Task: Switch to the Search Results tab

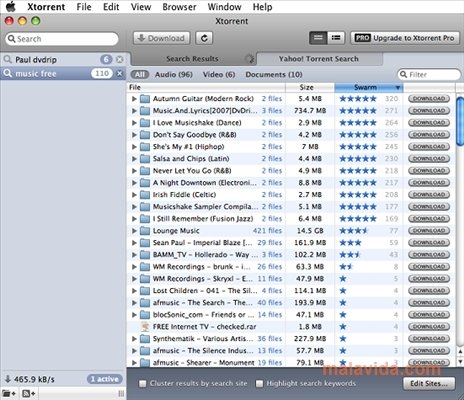Action: [x=192, y=59]
